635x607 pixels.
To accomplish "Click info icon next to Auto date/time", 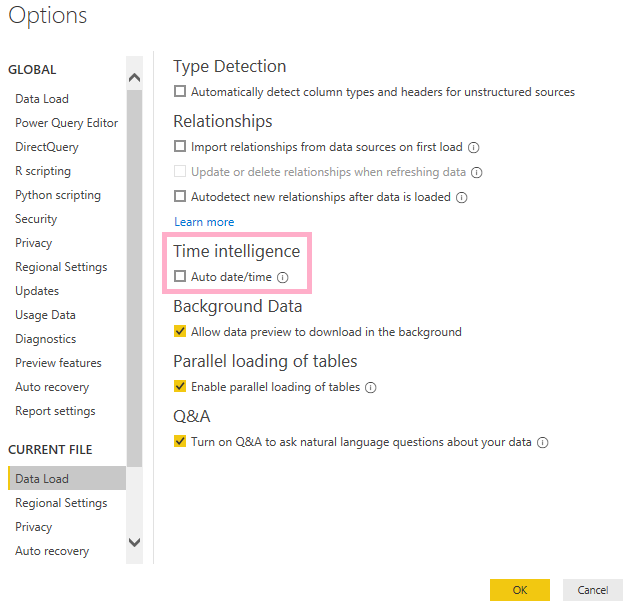I will point(283,277).
